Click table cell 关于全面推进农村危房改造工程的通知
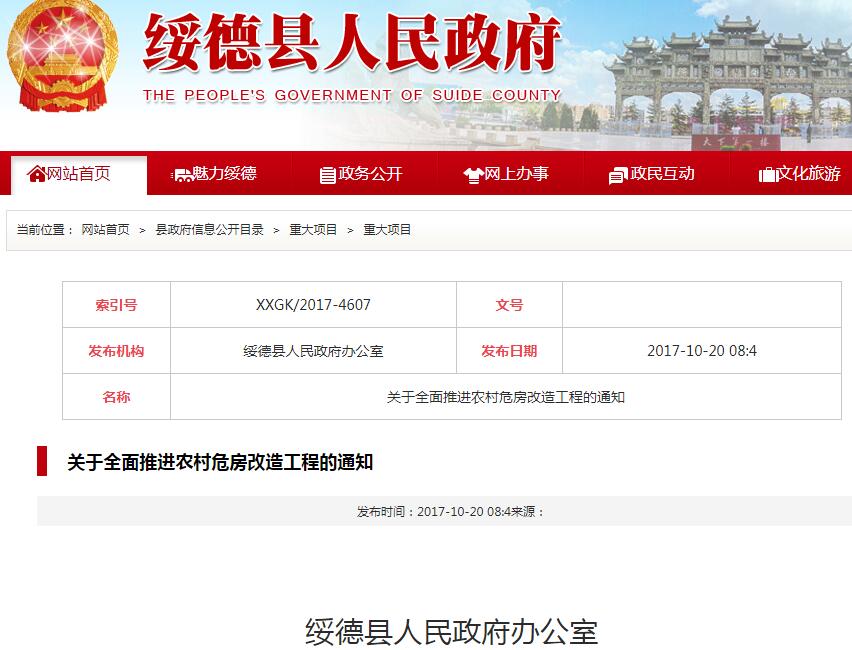 [x=506, y=397]
